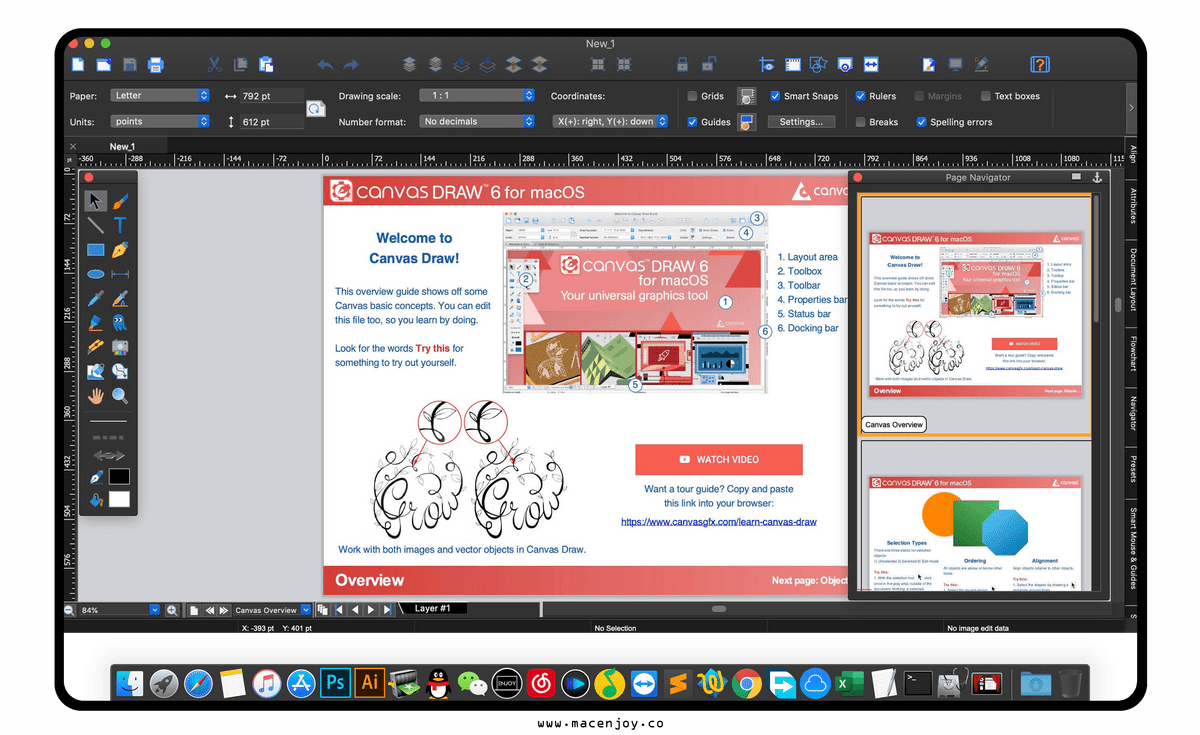
Task: Expand the Drawing scale dropdown
Action: (477, 96)
